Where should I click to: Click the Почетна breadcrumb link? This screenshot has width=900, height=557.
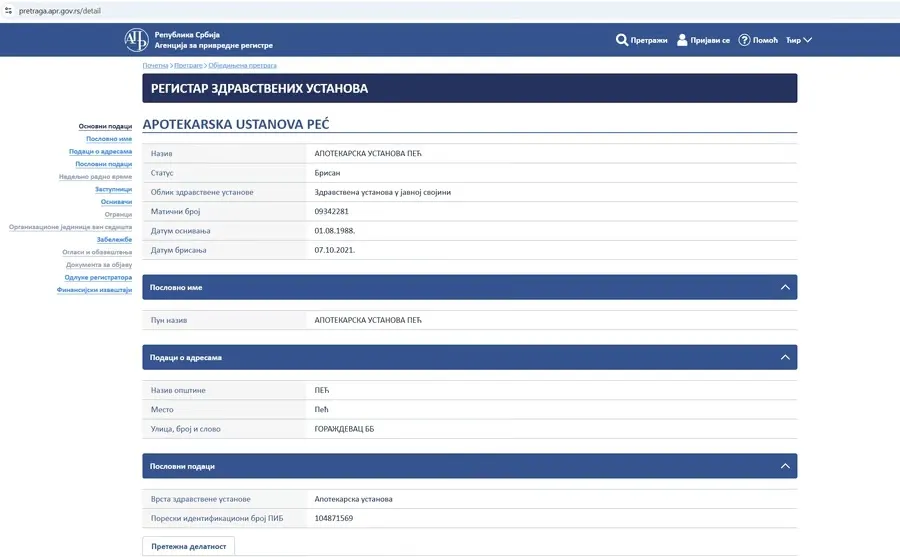pyautogui.click(x=155, y=65)
